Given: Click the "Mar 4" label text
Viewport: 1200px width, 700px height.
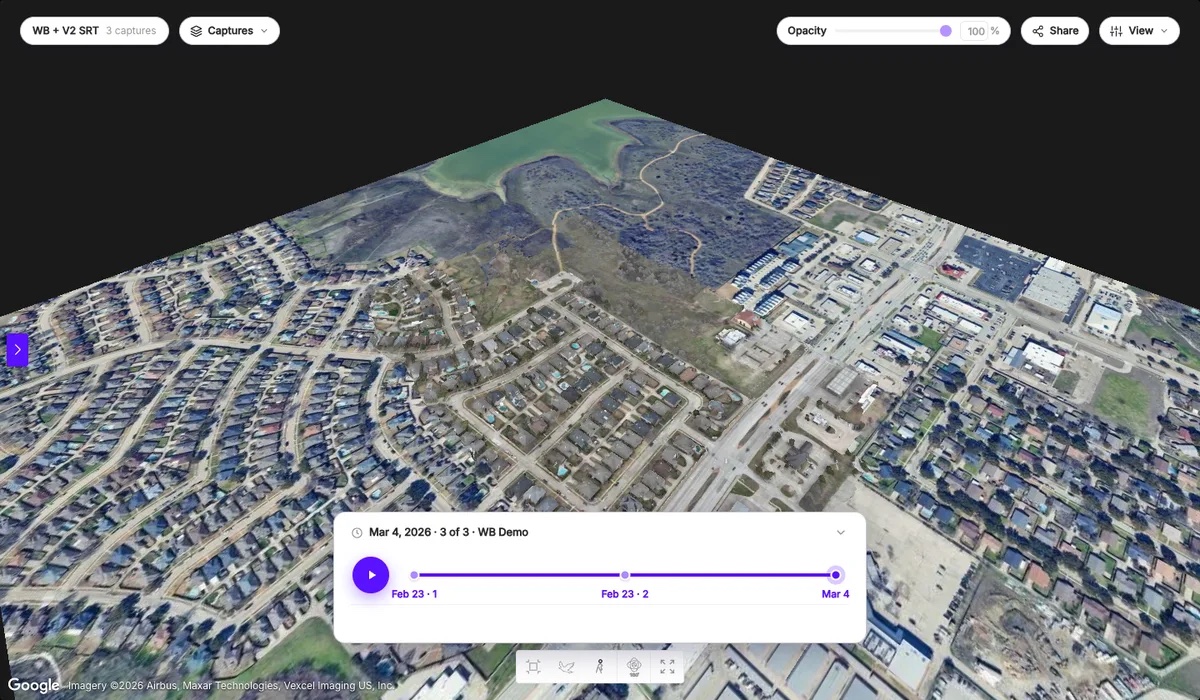Looking at the screenshot, I should coord(836,594).
